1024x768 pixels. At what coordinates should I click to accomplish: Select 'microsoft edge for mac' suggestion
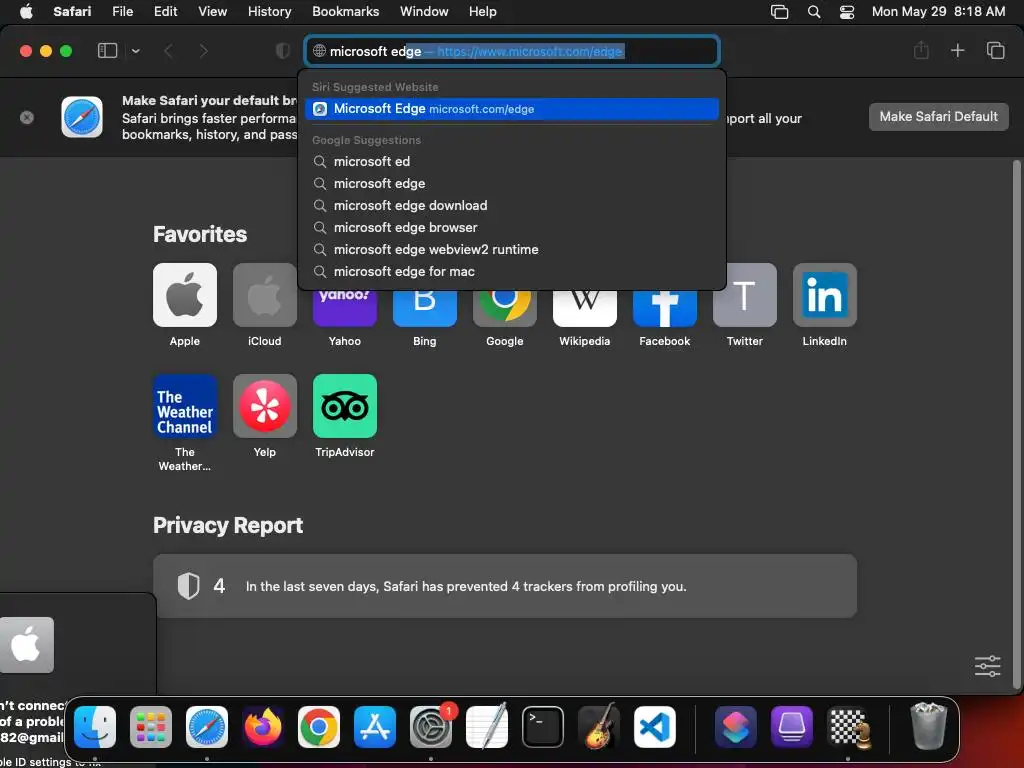click(512, 272)
